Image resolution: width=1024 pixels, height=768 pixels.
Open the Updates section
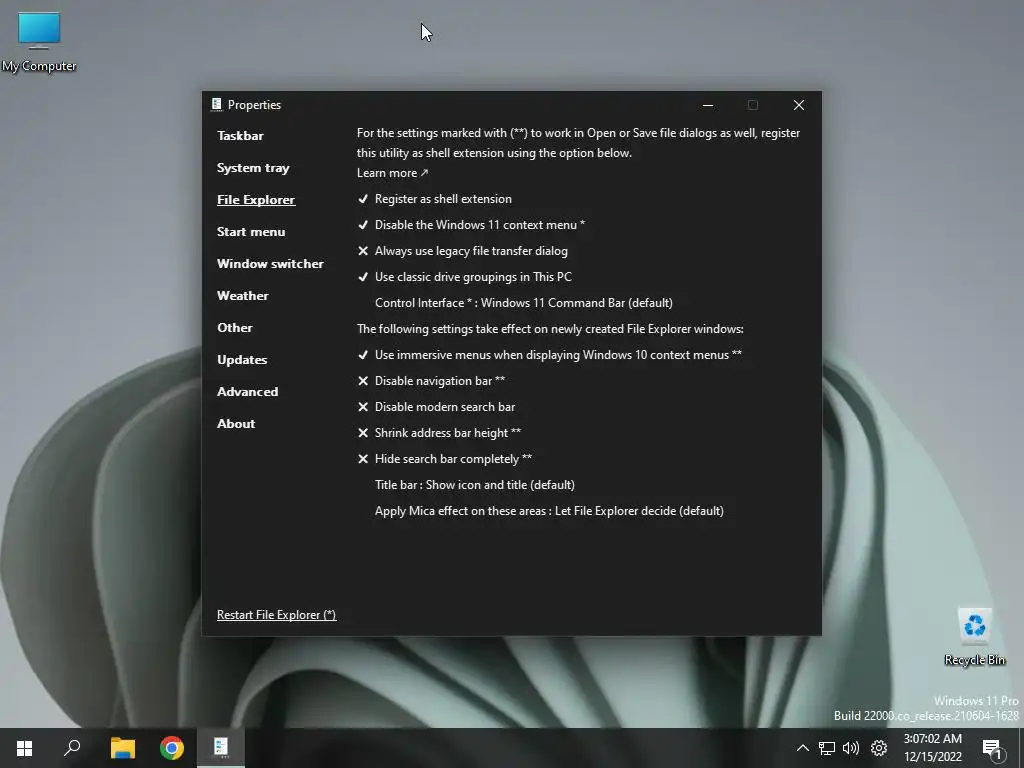[242, 360]
